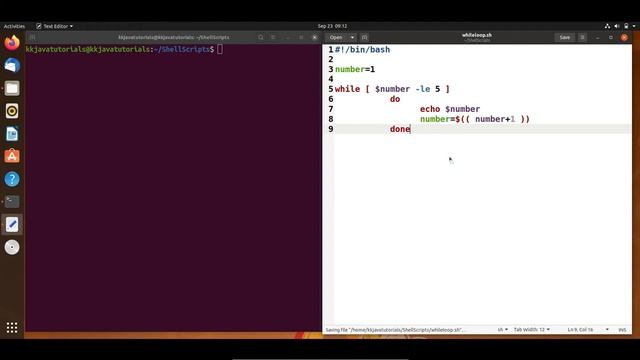The width and height of the screenshot is (640, 360).
Task: Click the Open button in text editor
Action: coord(336,38)
